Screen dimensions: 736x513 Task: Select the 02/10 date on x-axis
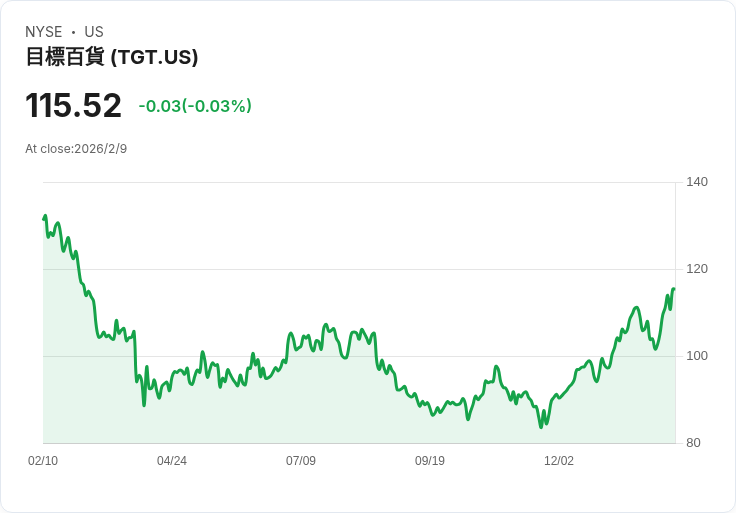[43, 461]
